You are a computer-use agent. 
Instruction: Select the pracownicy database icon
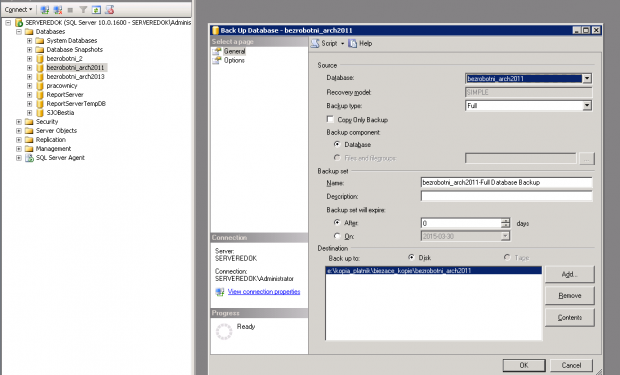40,86
